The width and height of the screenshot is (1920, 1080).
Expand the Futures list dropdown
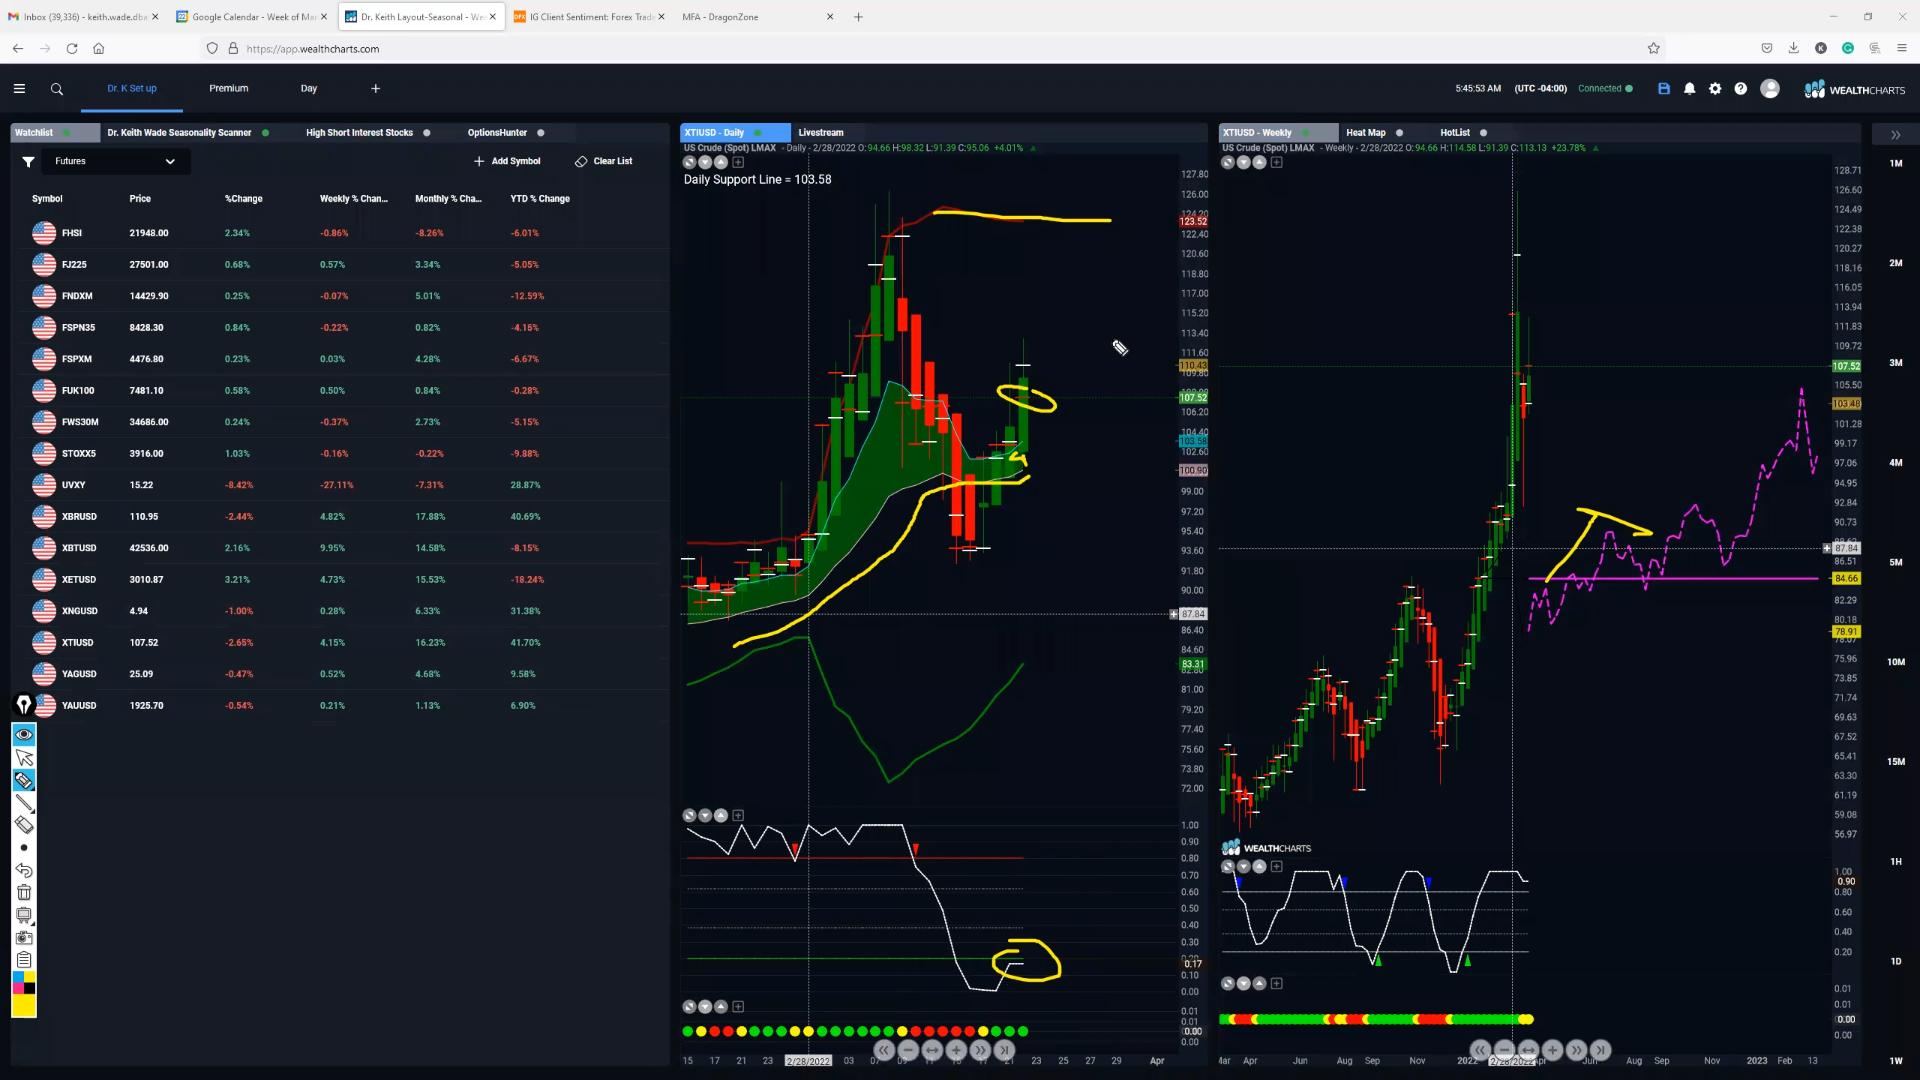(x=116, y=161)
